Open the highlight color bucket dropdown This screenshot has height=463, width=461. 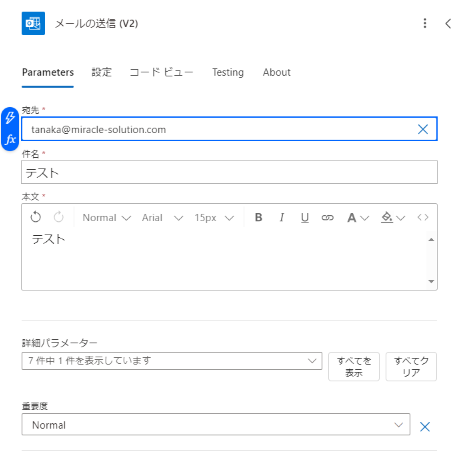(x=393, y=217)
